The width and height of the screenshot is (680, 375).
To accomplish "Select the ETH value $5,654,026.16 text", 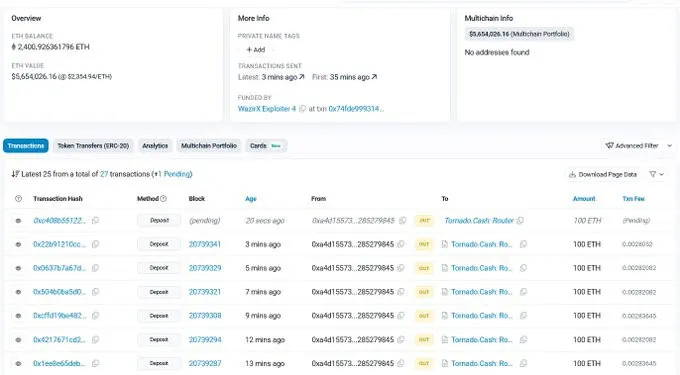I will click(x=34, y=76).
